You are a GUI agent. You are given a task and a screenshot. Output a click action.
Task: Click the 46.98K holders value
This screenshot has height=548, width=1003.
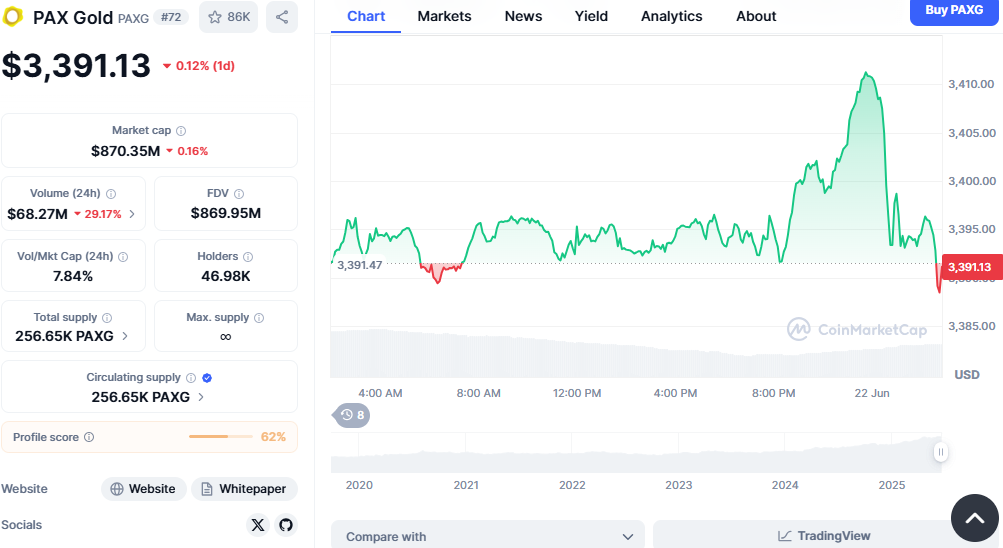[226, 276]
